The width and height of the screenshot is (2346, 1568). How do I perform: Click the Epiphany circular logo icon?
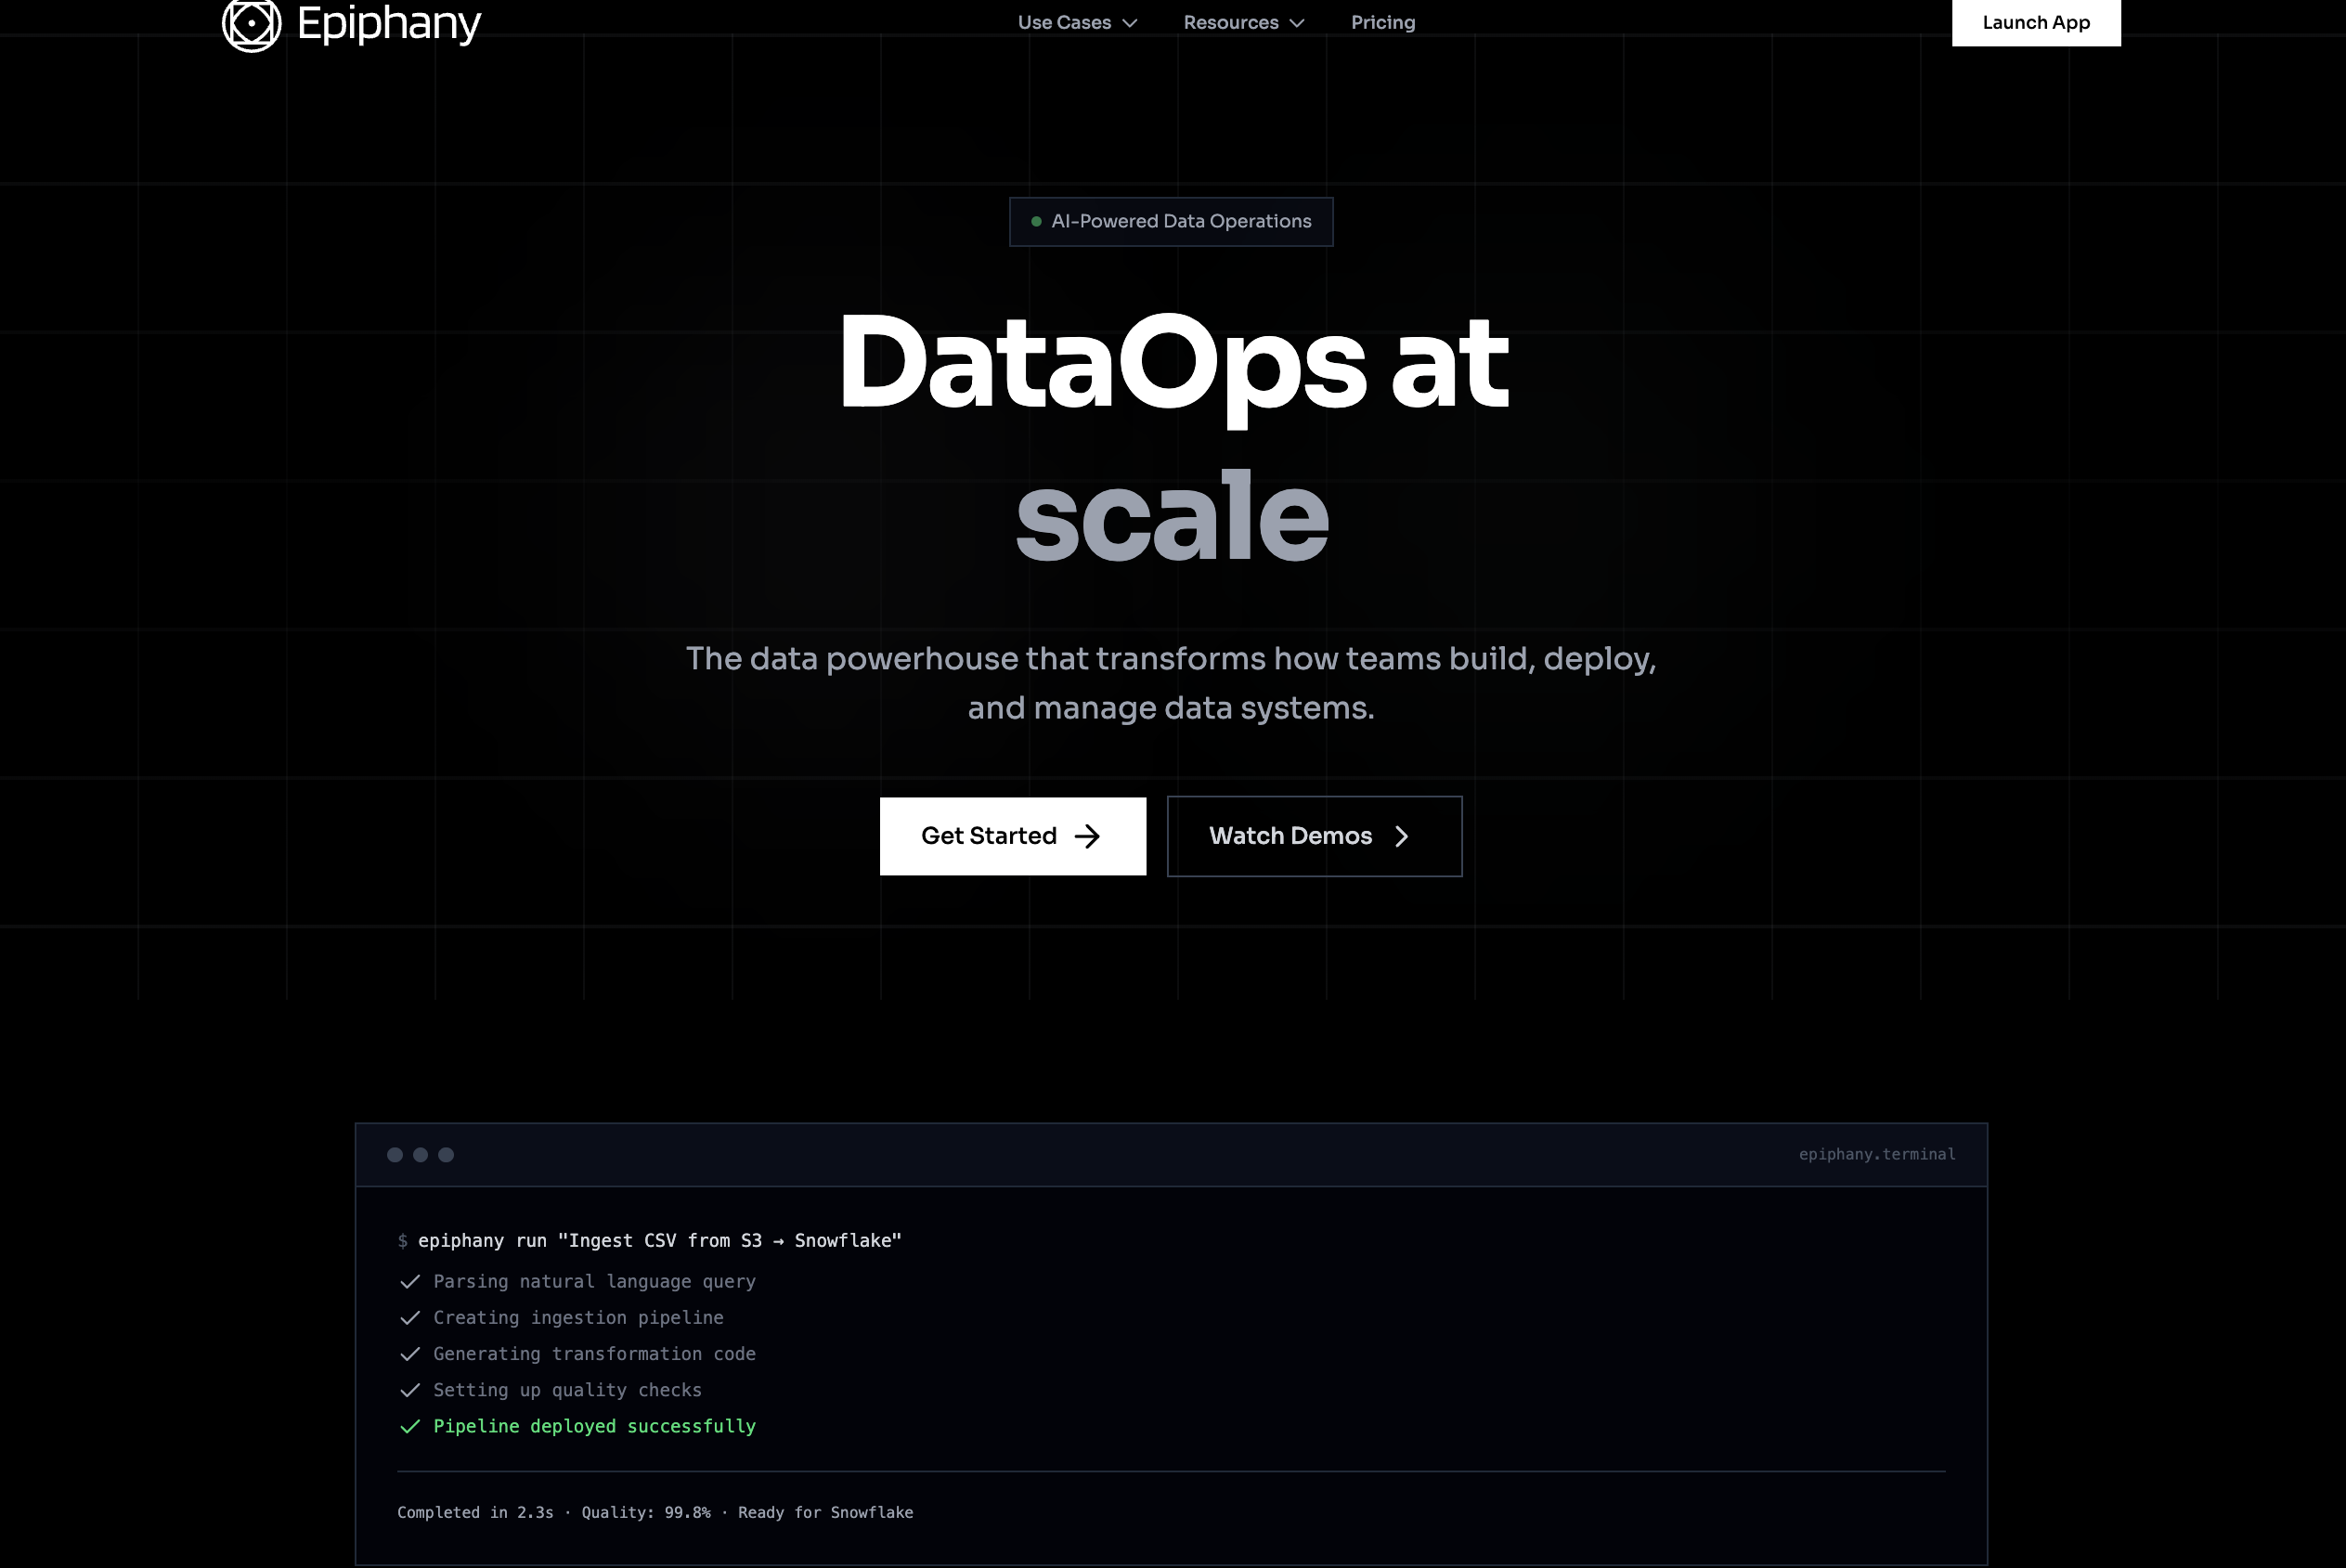pos(251,23)
